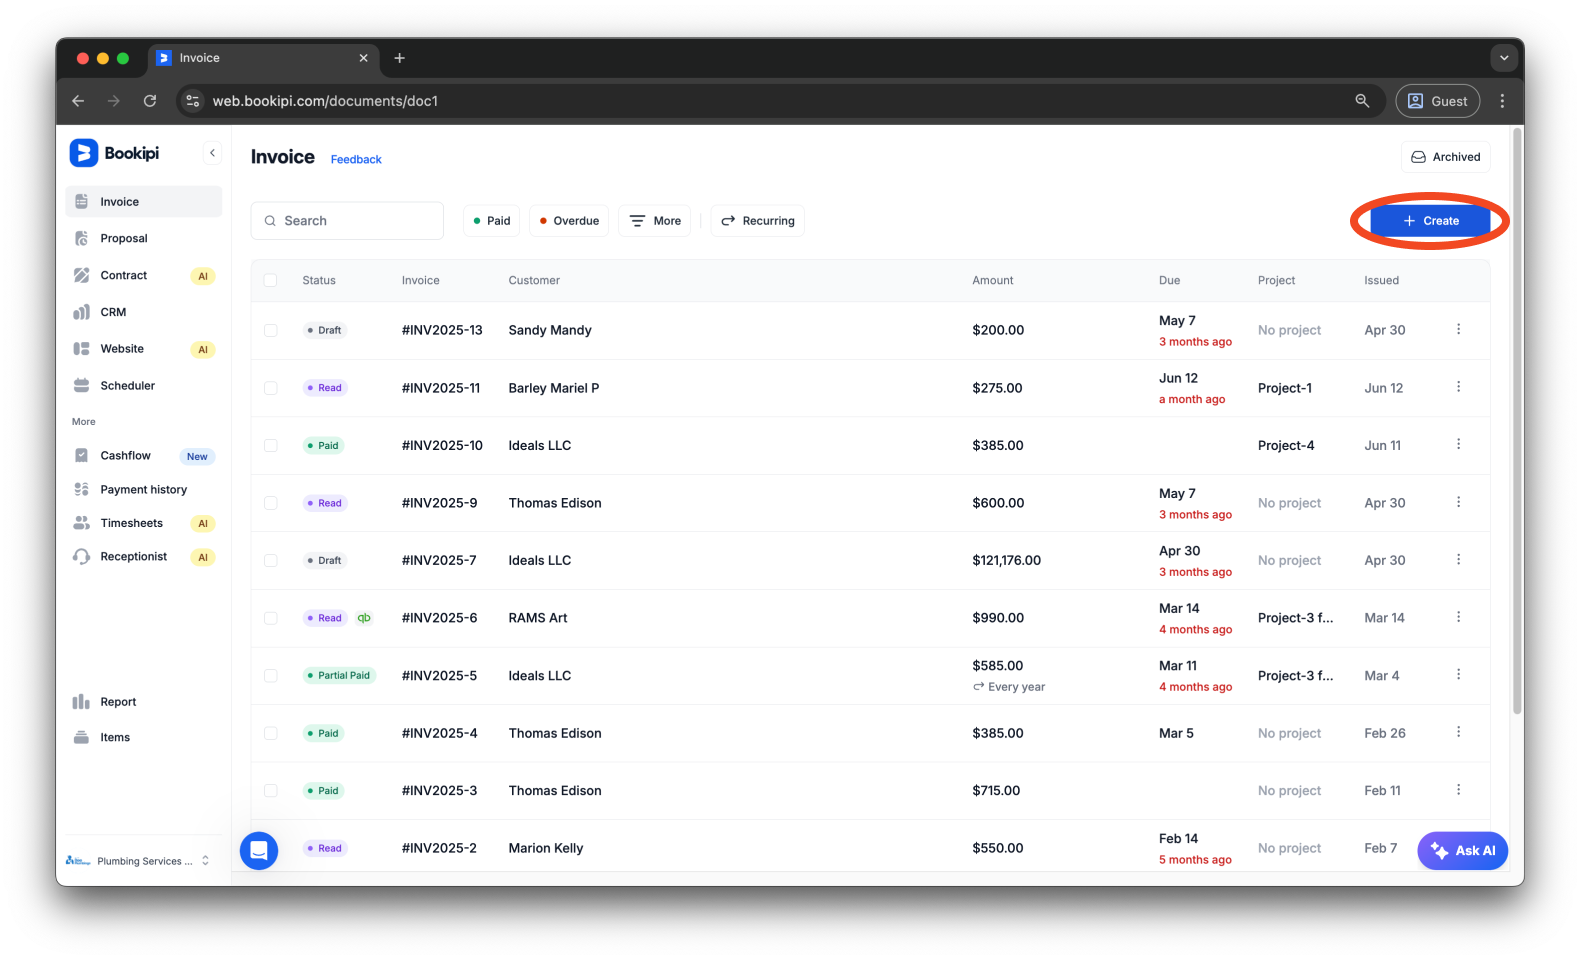1581x960 pixels.
Task: Go back with browser back arrow
Action: click(78, 101)
